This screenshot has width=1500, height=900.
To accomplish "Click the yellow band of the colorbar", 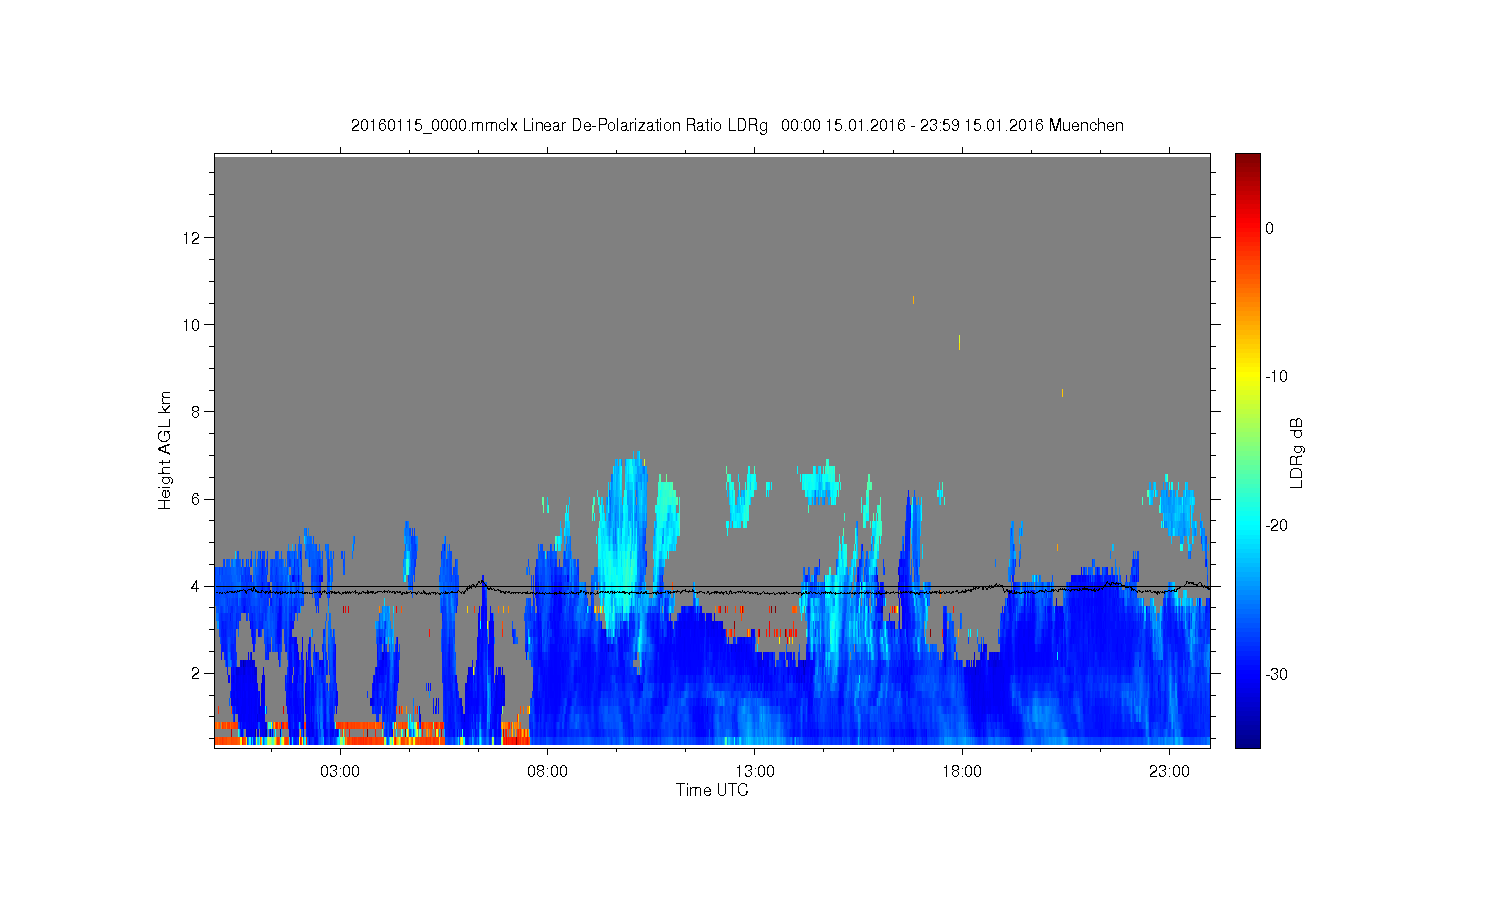I will click(x=1247, y=377).
